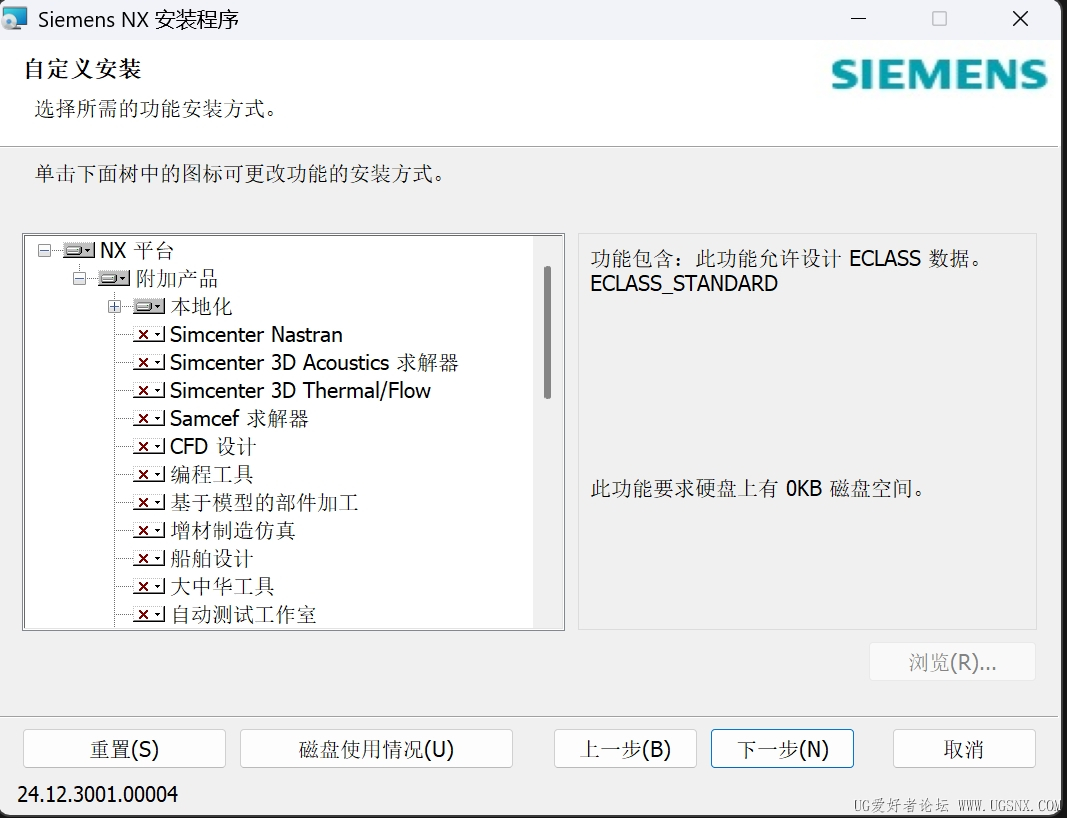The width and height of the screenshot is (1067, 818).
Task: Collapse the NX 平台 tree node
Action: click(x=44, y=250)
